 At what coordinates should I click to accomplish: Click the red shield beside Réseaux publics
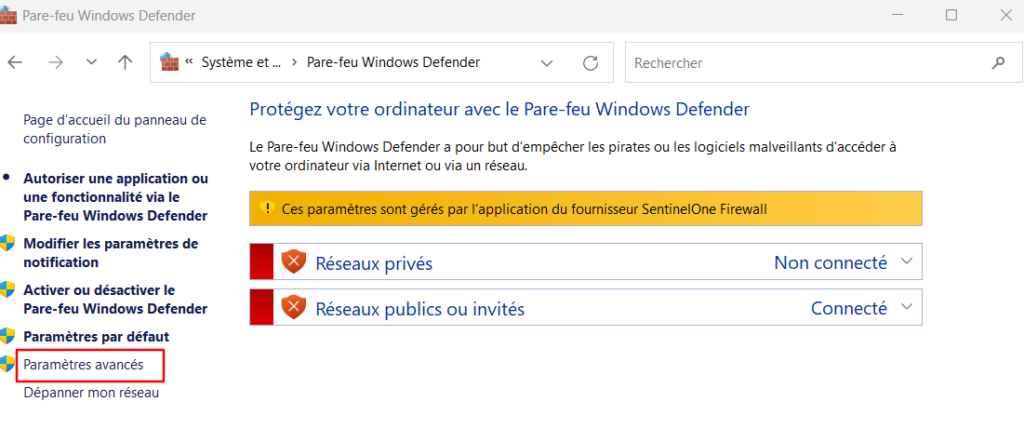[x=293, y=308]
